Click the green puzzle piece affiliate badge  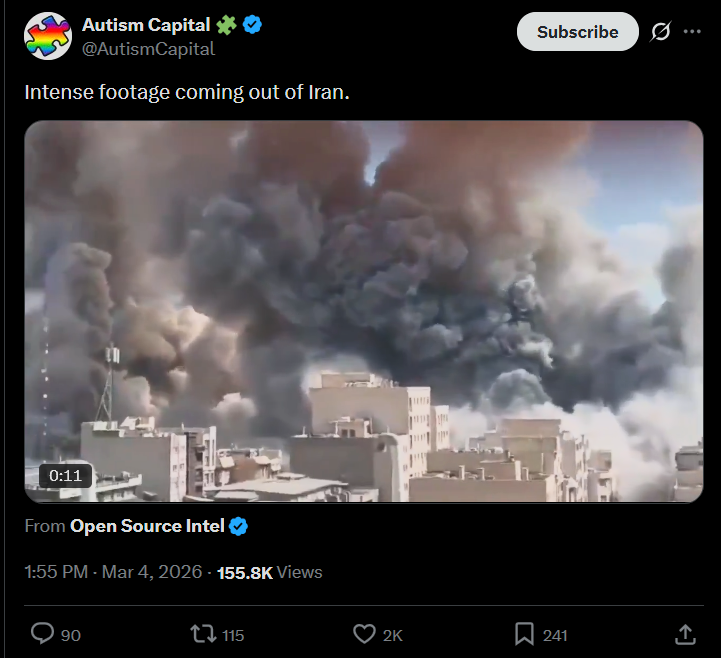coord(226,24)
